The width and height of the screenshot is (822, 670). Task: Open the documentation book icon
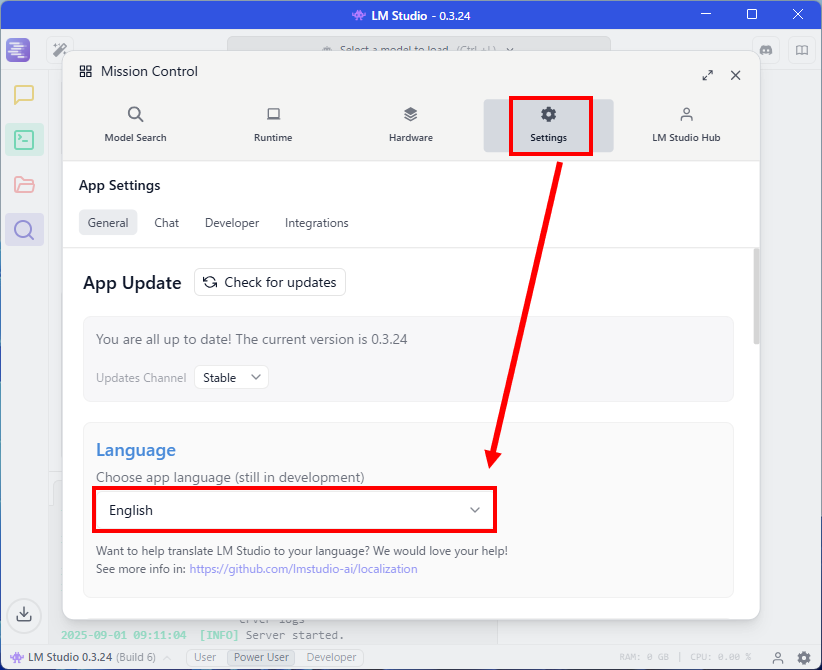pos(802,50)
